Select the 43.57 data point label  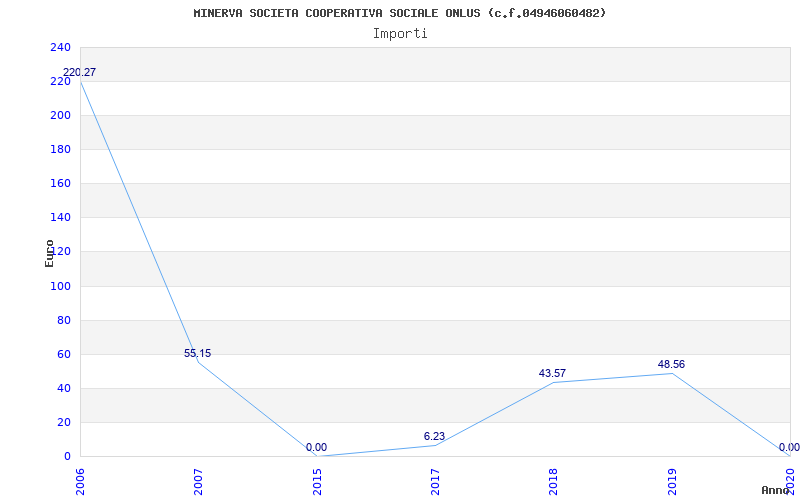552,373
